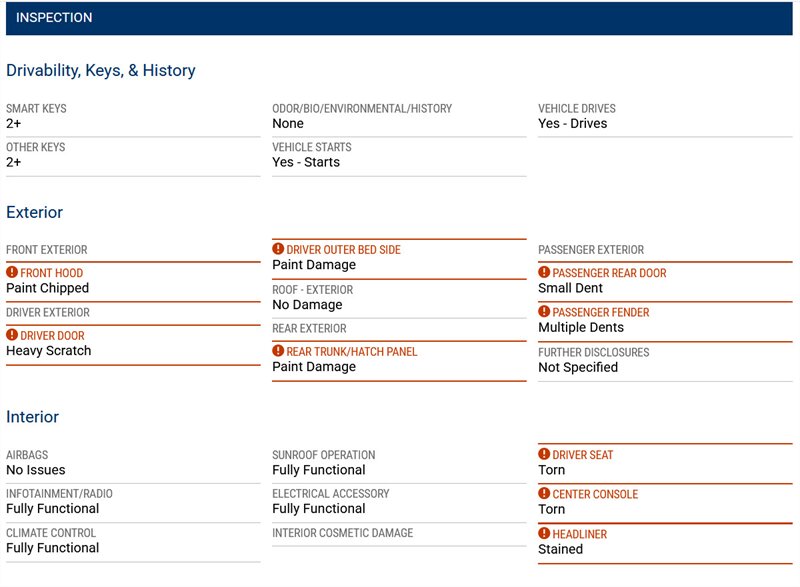Click the warning icon next to Driver Door

click(x=12, y=335)
